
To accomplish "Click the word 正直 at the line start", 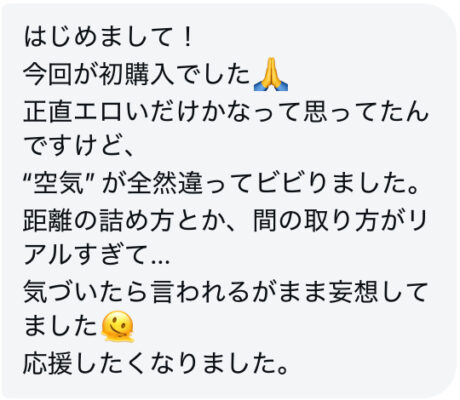I will 48,111.
